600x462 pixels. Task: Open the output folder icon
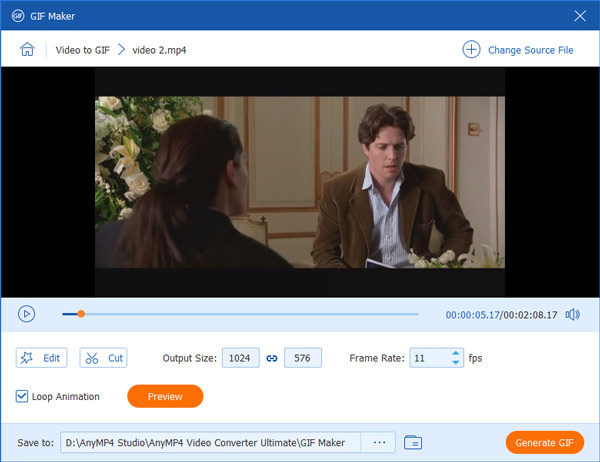[413, 442]
